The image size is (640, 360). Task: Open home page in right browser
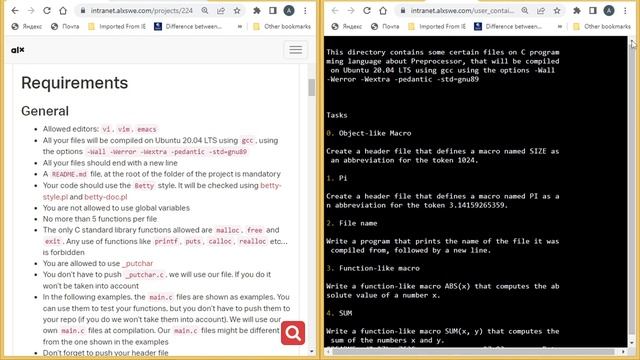coord(382,11)
